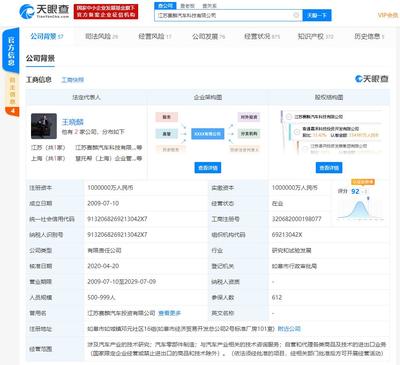Click the registration authority 如皋市行政审批局
Viewport: 400px width, 365px height.
[294, 266]
